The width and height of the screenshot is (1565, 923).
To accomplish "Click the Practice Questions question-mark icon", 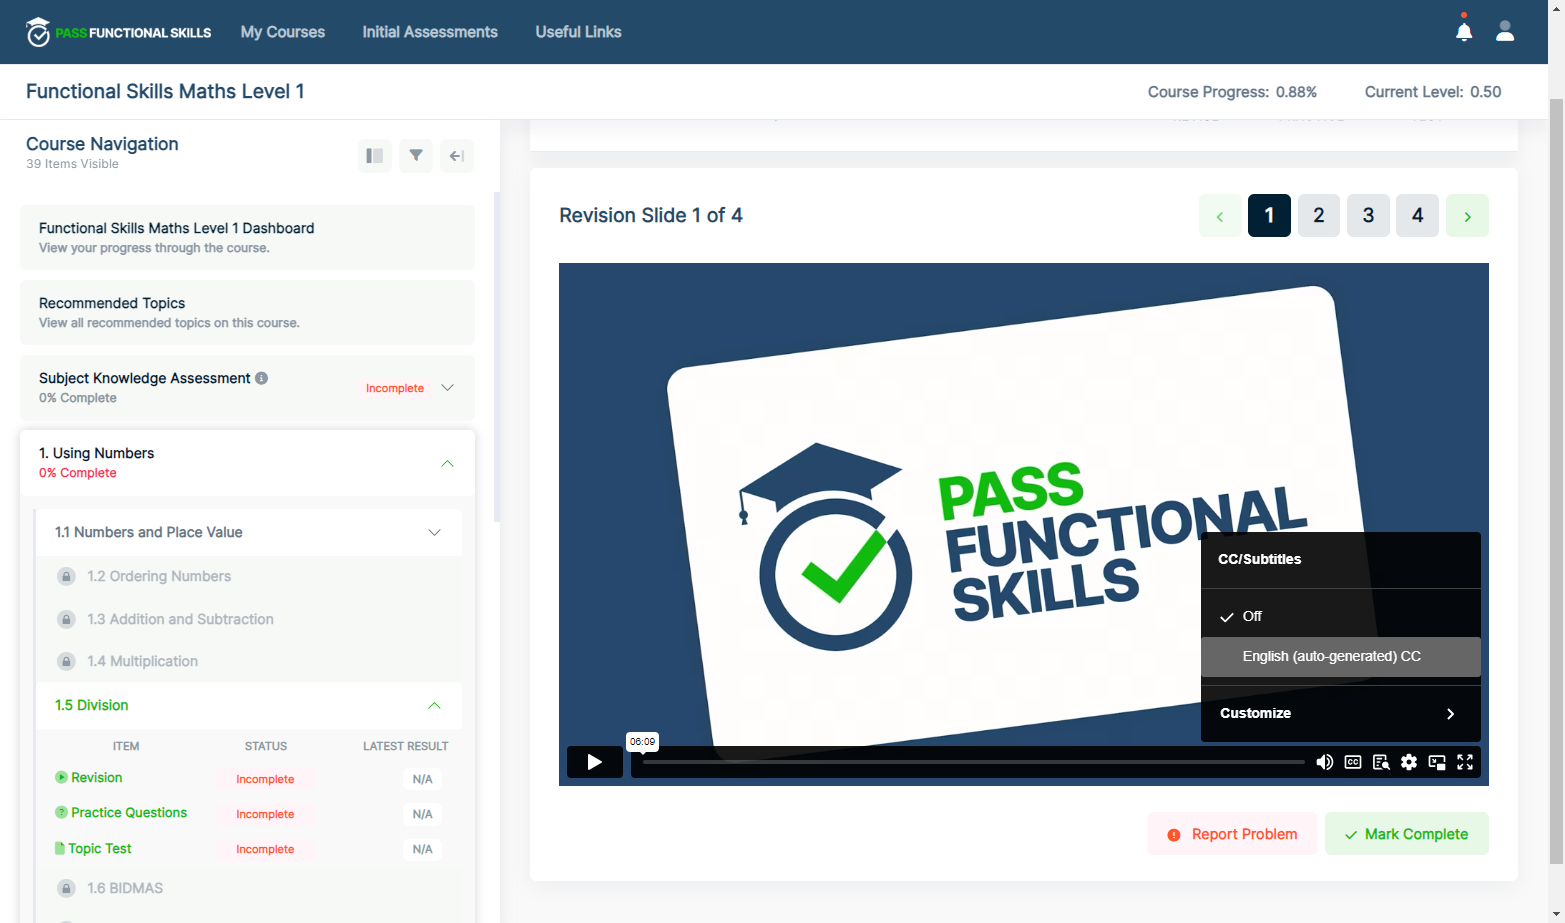I will (61, 812).
